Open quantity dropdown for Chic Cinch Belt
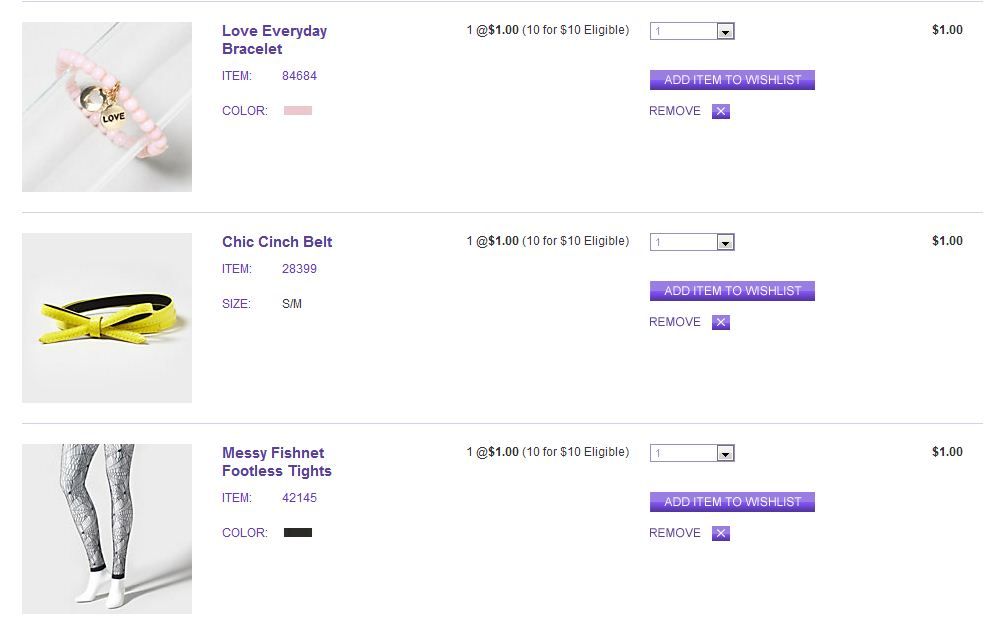Image resolution: width=1003 pixels, height=634 pixels. [726, 243]
